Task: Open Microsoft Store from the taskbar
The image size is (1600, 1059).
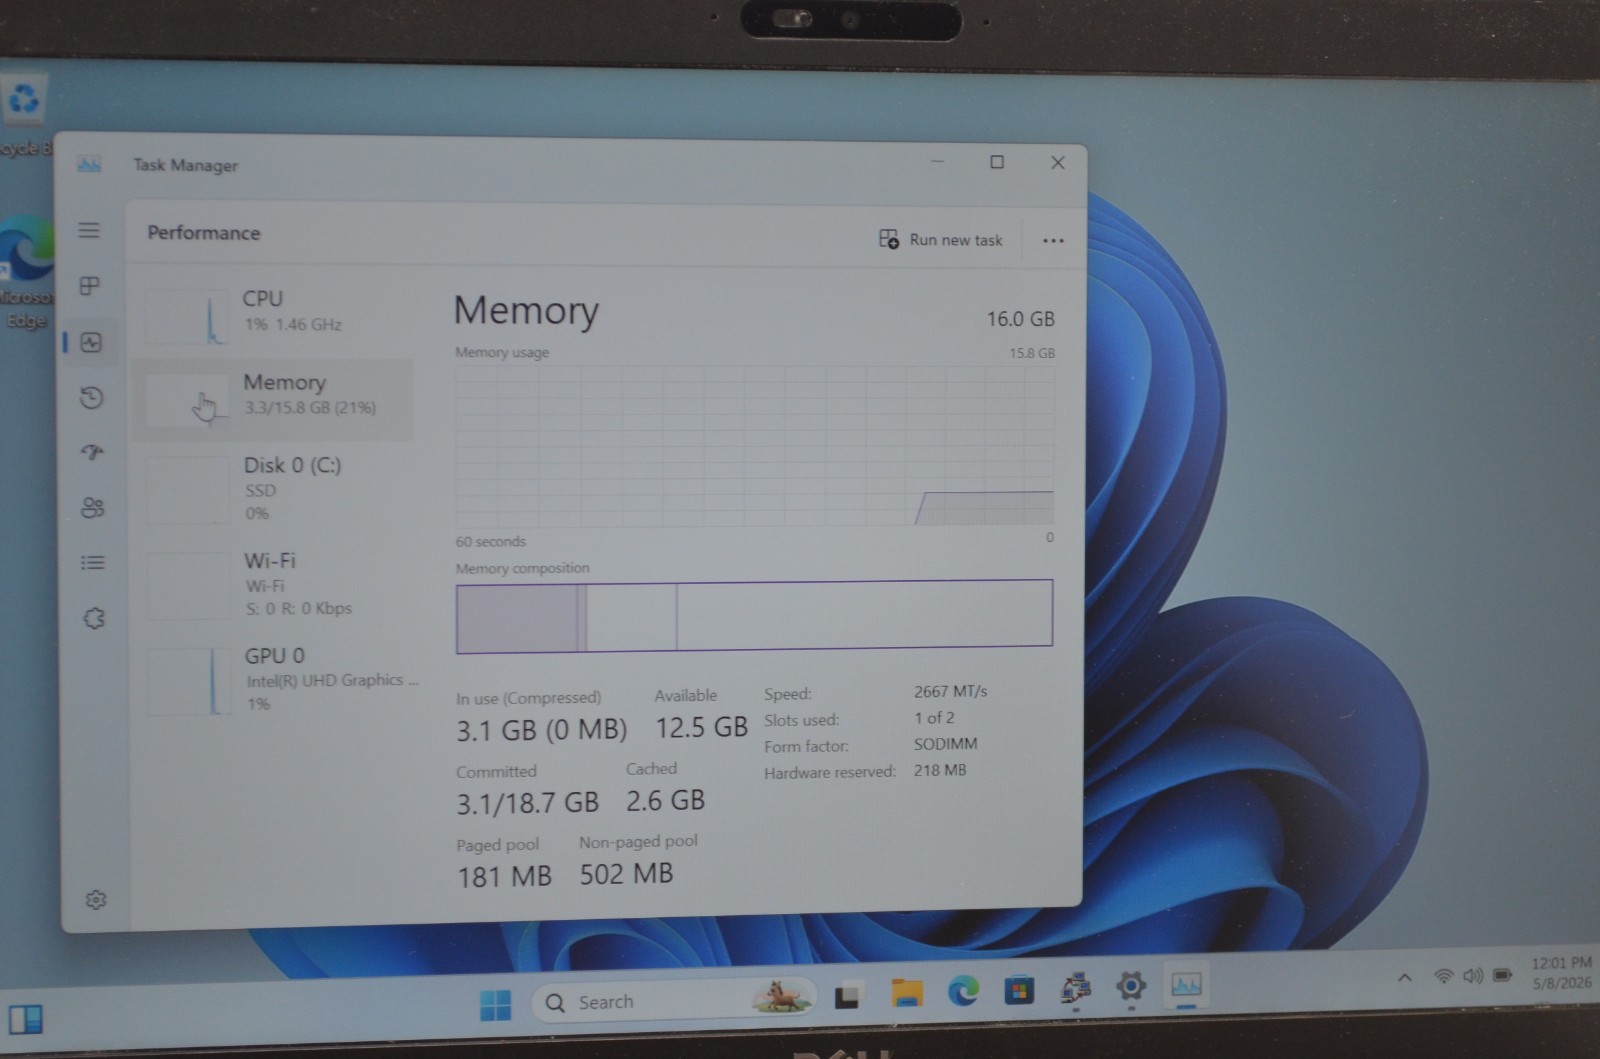Action: (1019, 990)
